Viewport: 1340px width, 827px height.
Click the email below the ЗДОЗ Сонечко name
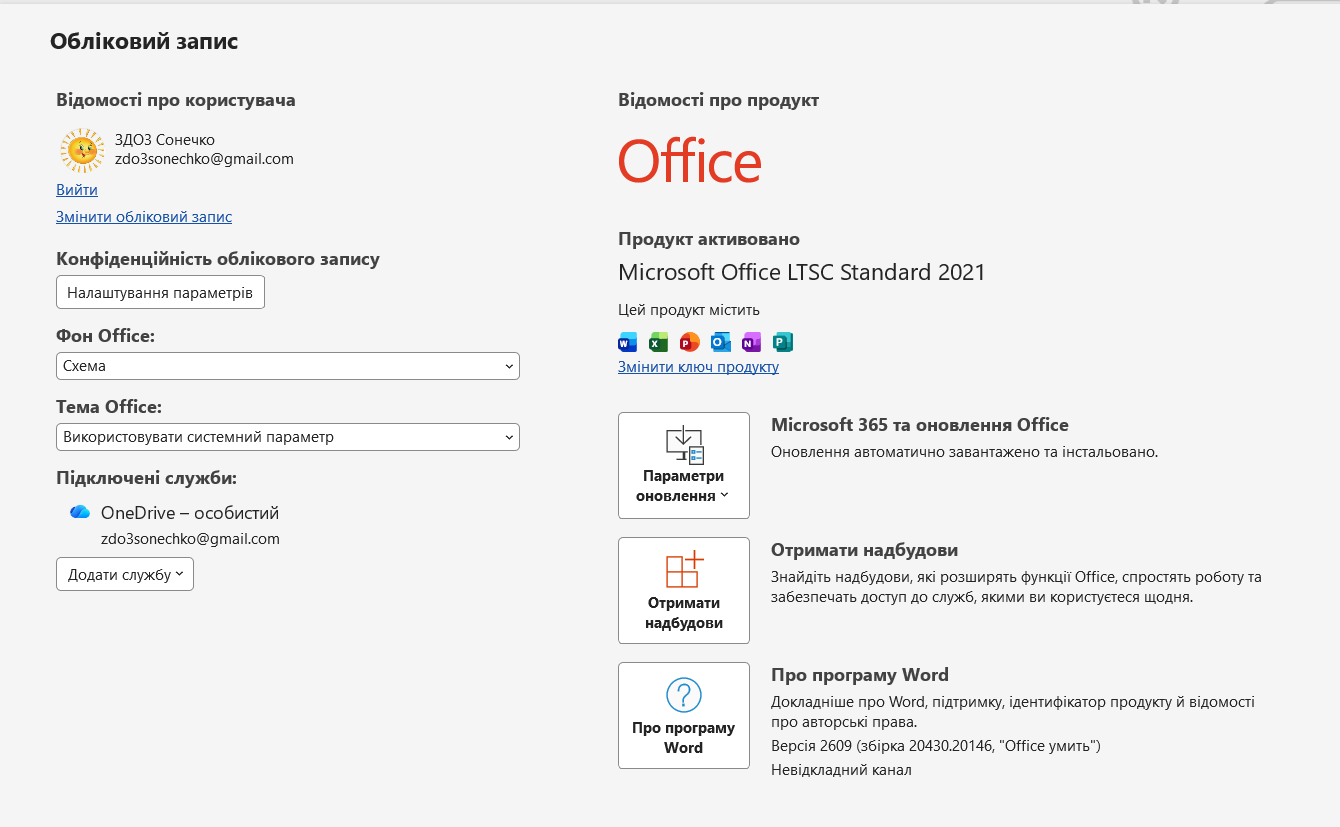[204, 158]
